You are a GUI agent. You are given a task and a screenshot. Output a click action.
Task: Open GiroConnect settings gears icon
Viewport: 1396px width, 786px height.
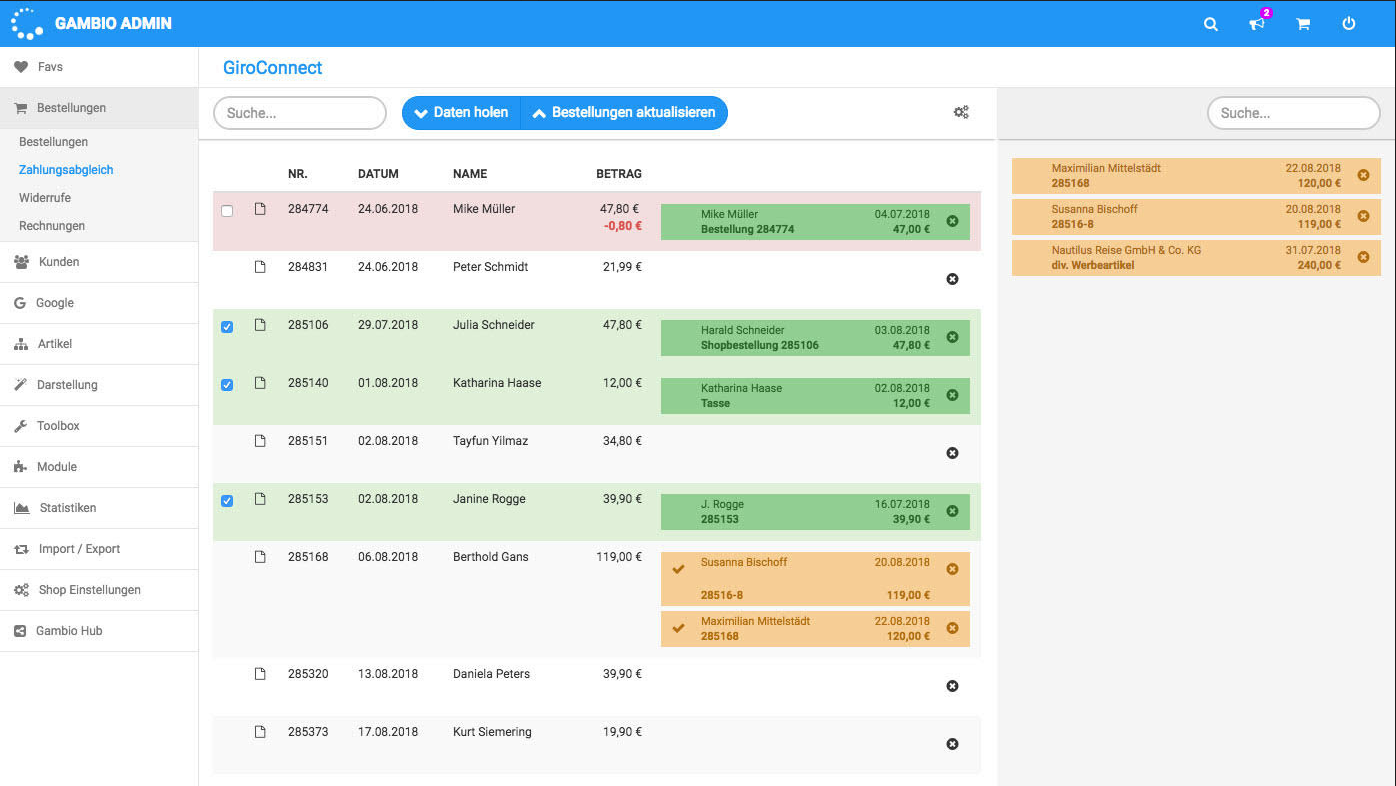(x=961, y=113)
